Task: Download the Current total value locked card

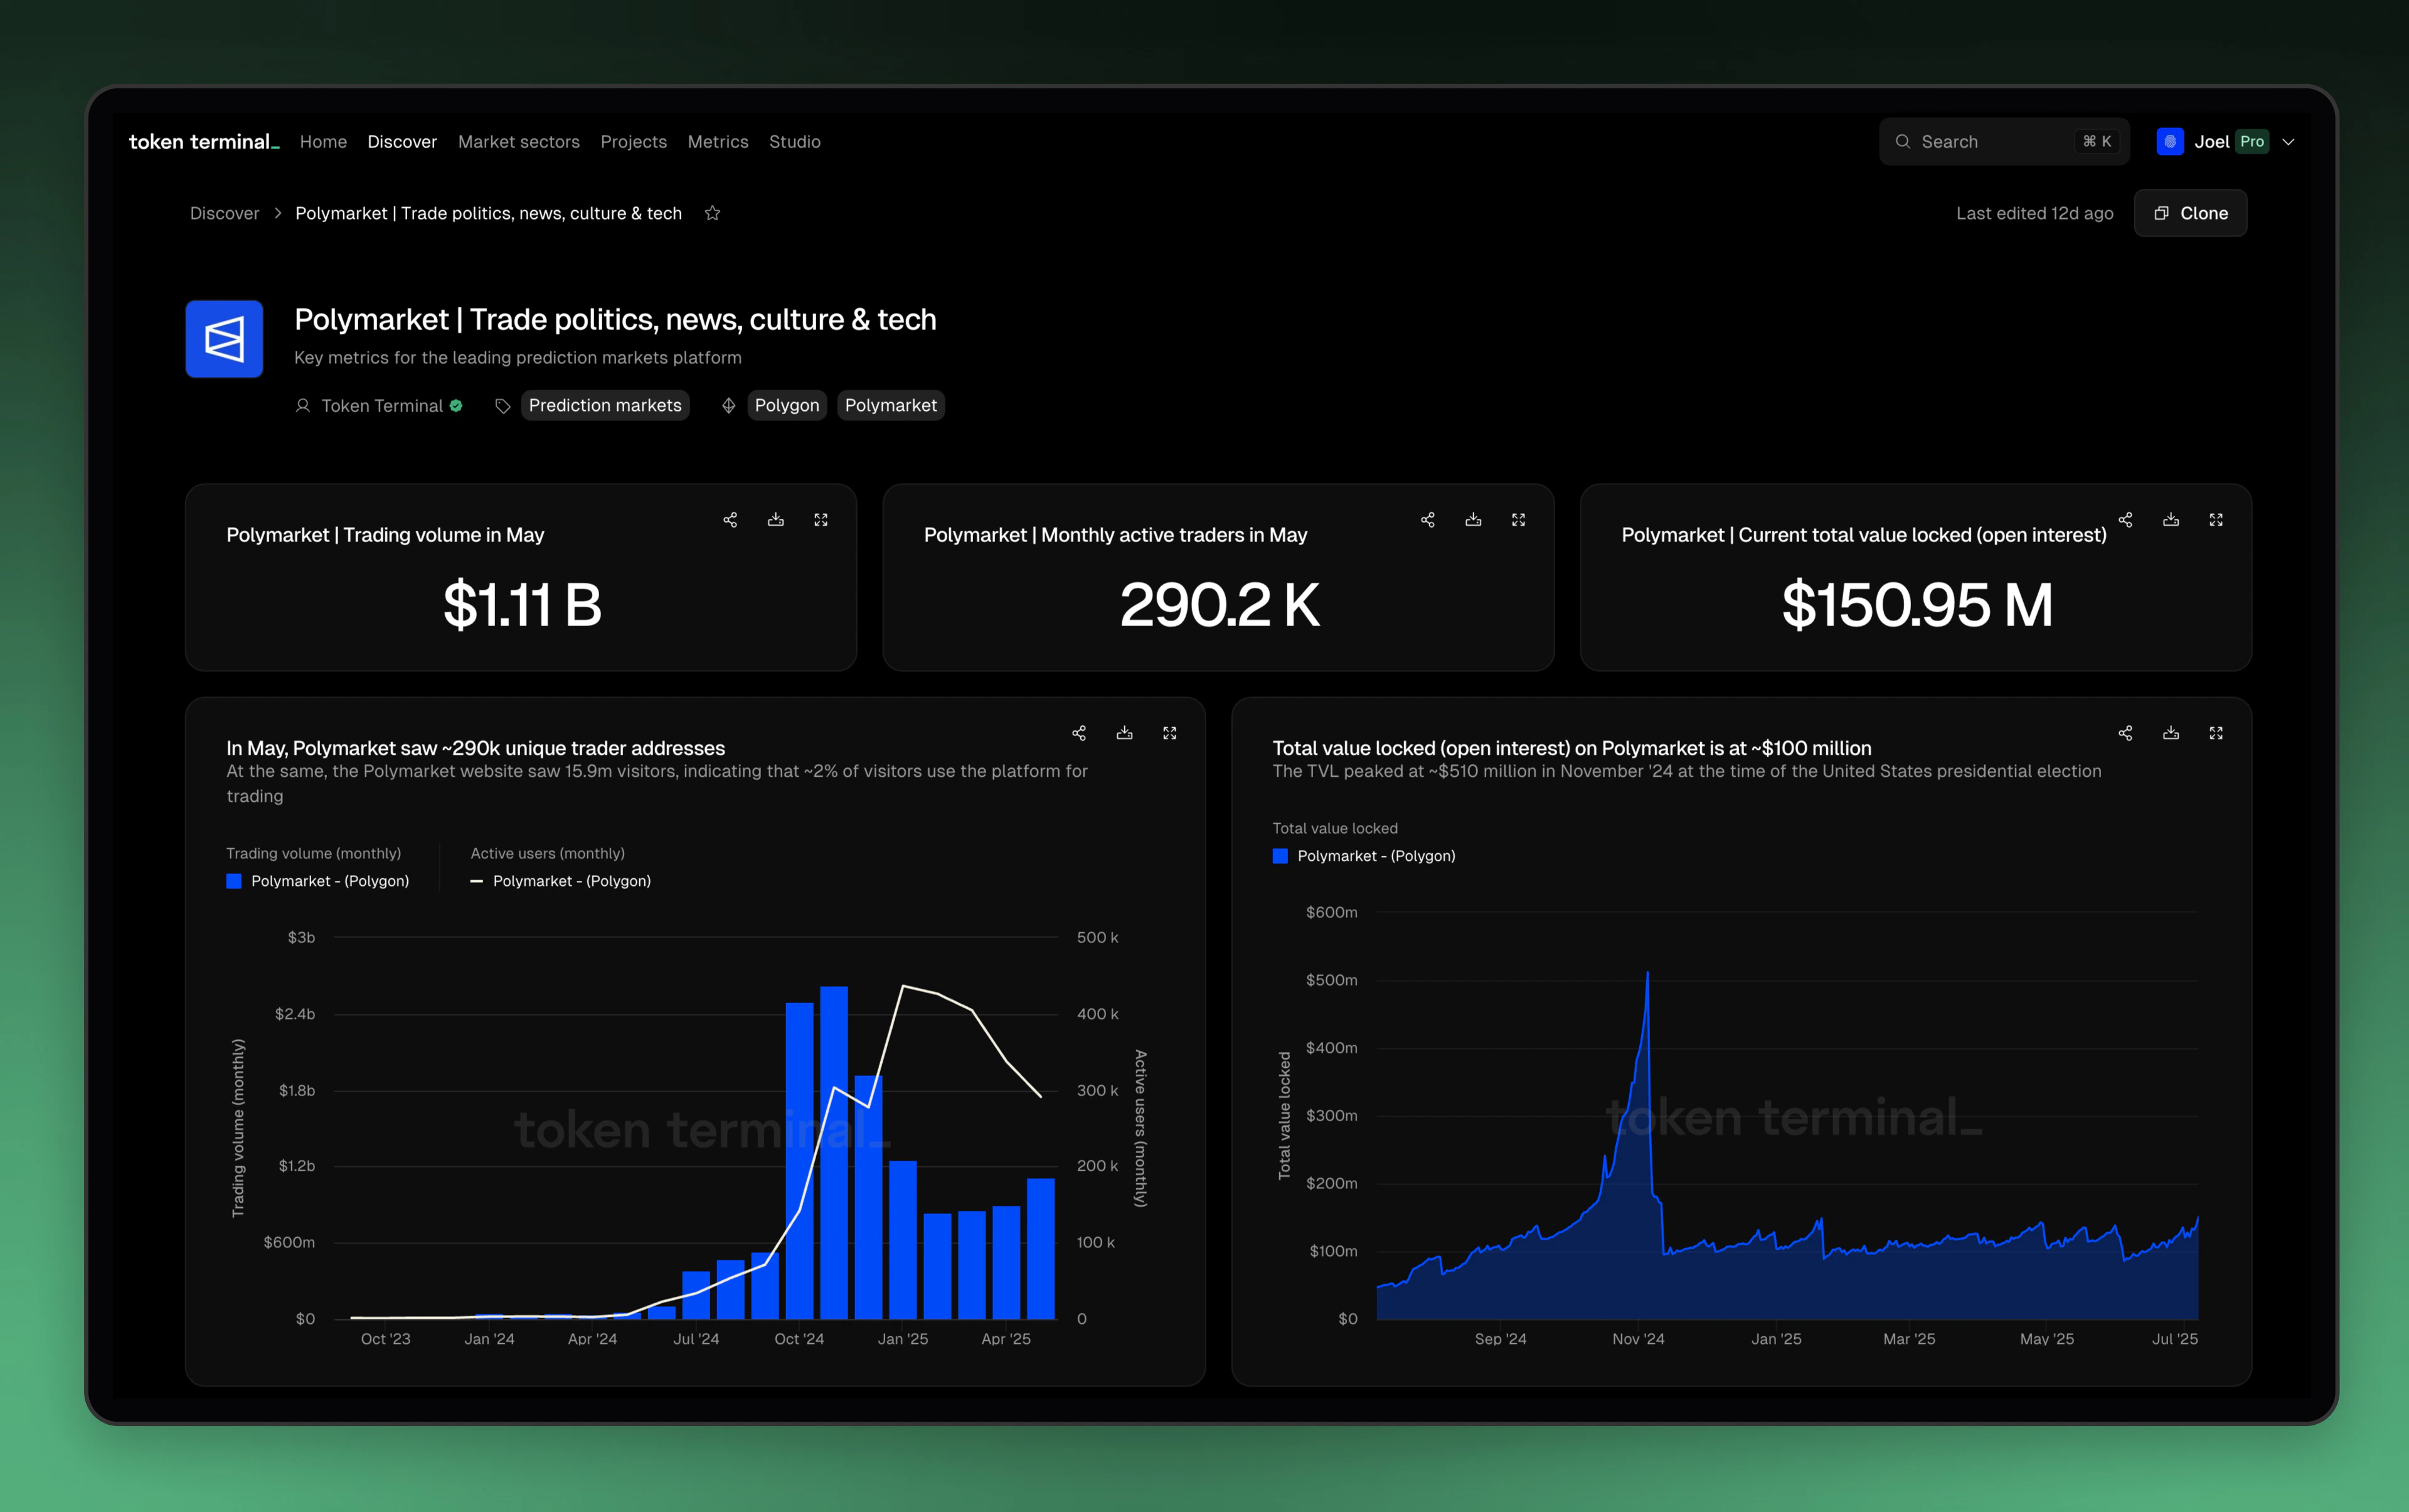Action: (2171, 520)
